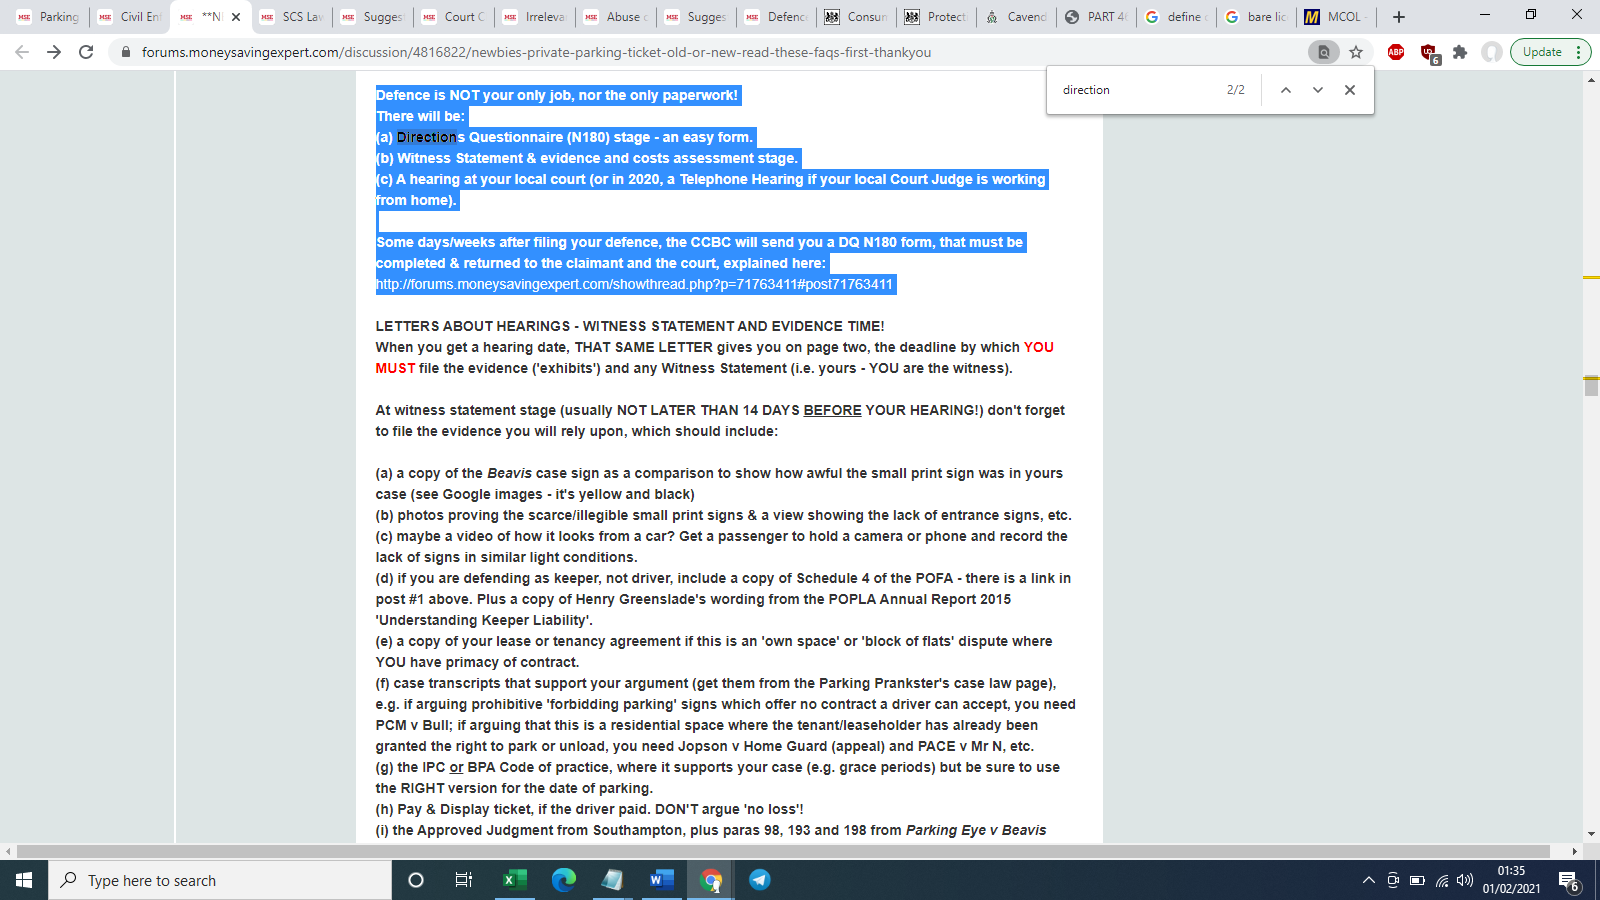Open the forums.moneysavingexpert.com showthread link
This screenshot has height=900, width=1600.
tap(634, 284)
